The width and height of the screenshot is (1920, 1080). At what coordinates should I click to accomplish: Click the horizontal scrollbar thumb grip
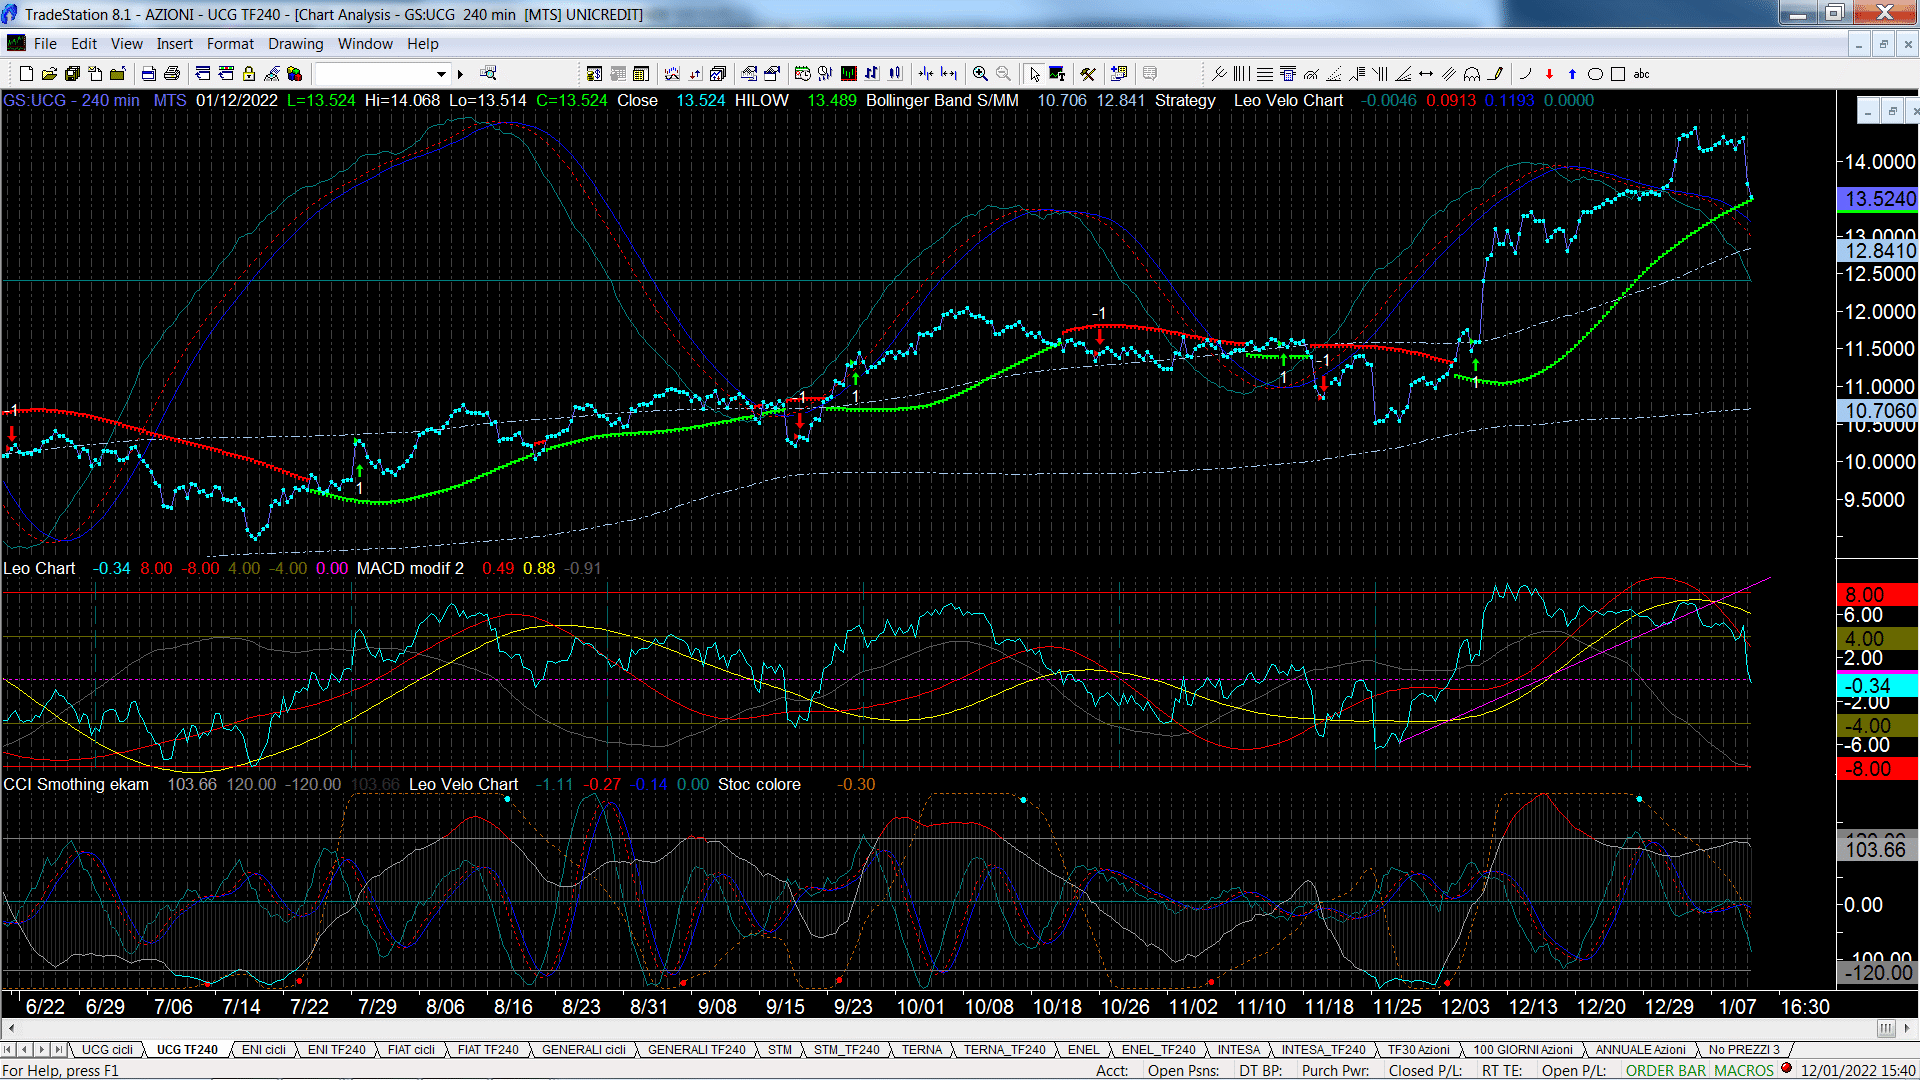click(x=1886, y=1028)
